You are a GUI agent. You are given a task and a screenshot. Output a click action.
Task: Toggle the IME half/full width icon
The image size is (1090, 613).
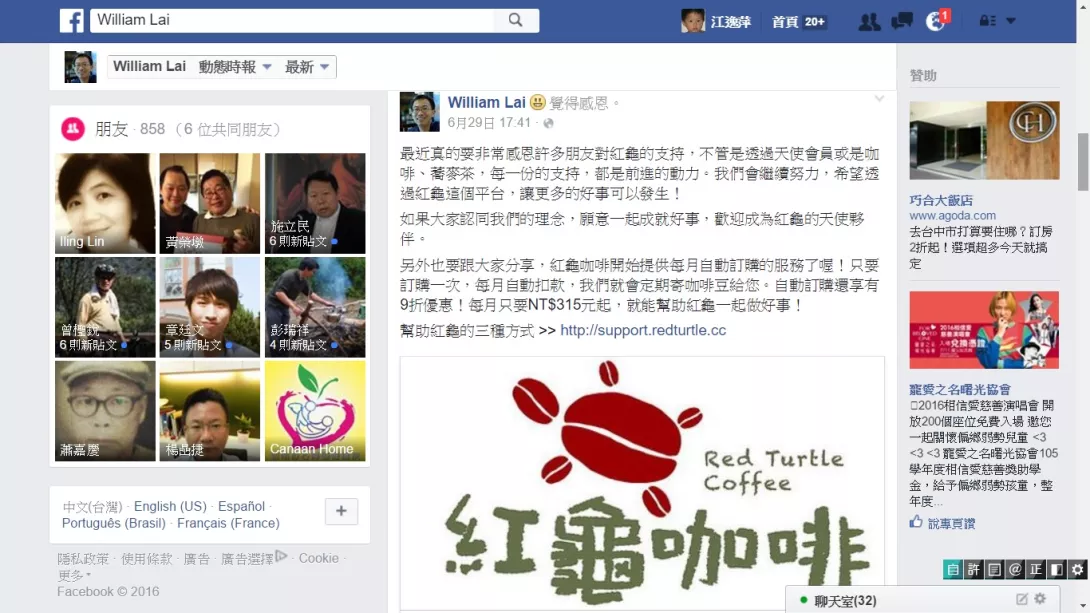1057,569
